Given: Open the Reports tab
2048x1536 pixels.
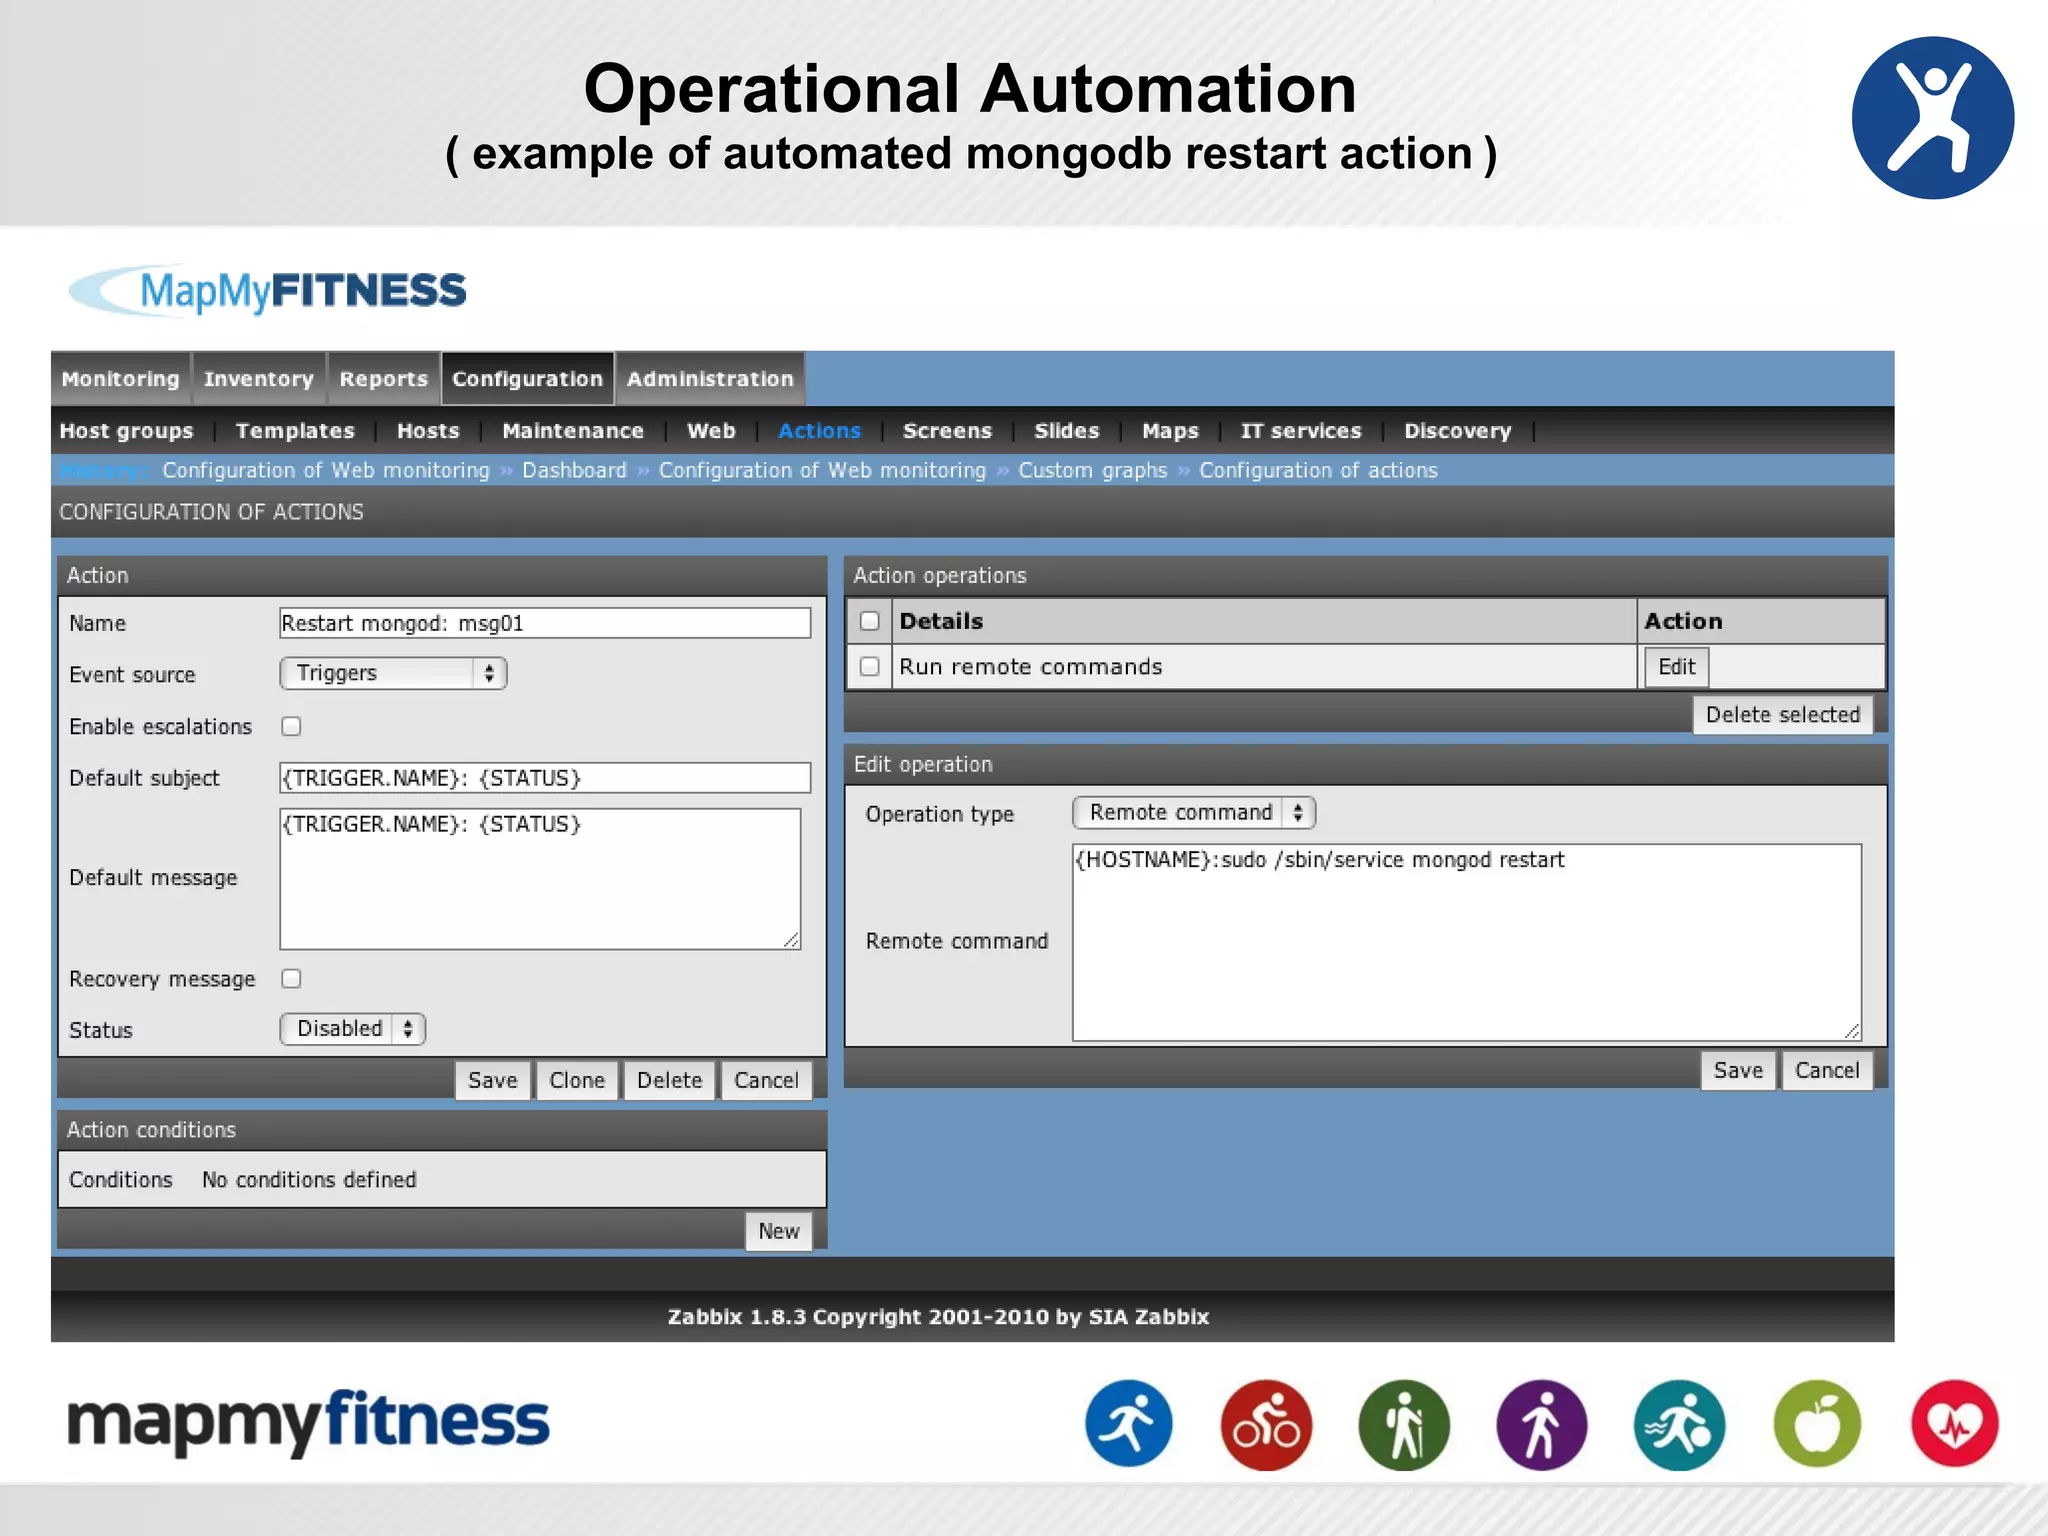Looking at the screenshot, I should coord(384,379).
